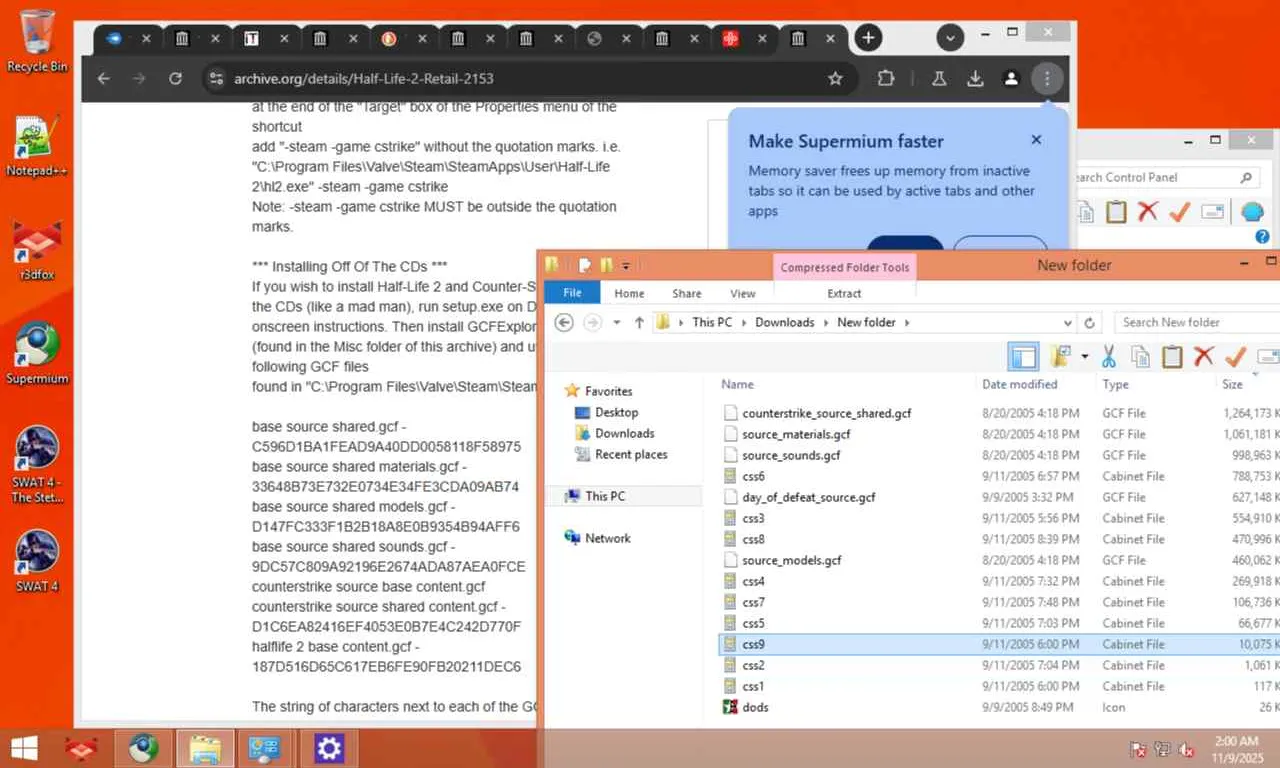
Task: Go back in File Explorer navigation
Action: click(564, 322)
